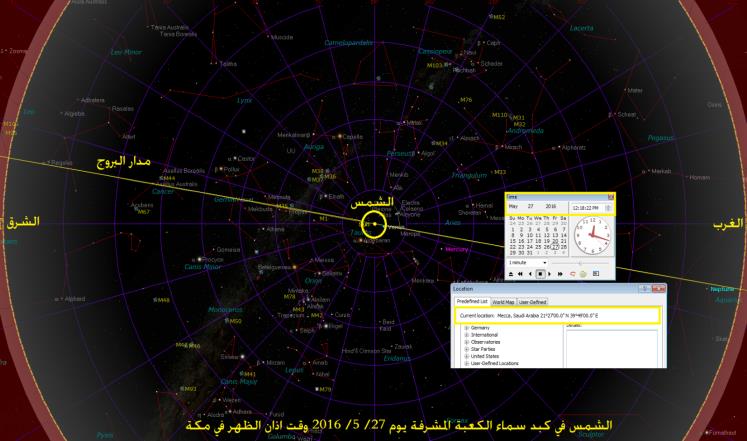Expand the User-Defined Locations node
This screenshot has height=441, width=747.
[x=466, y=363]
